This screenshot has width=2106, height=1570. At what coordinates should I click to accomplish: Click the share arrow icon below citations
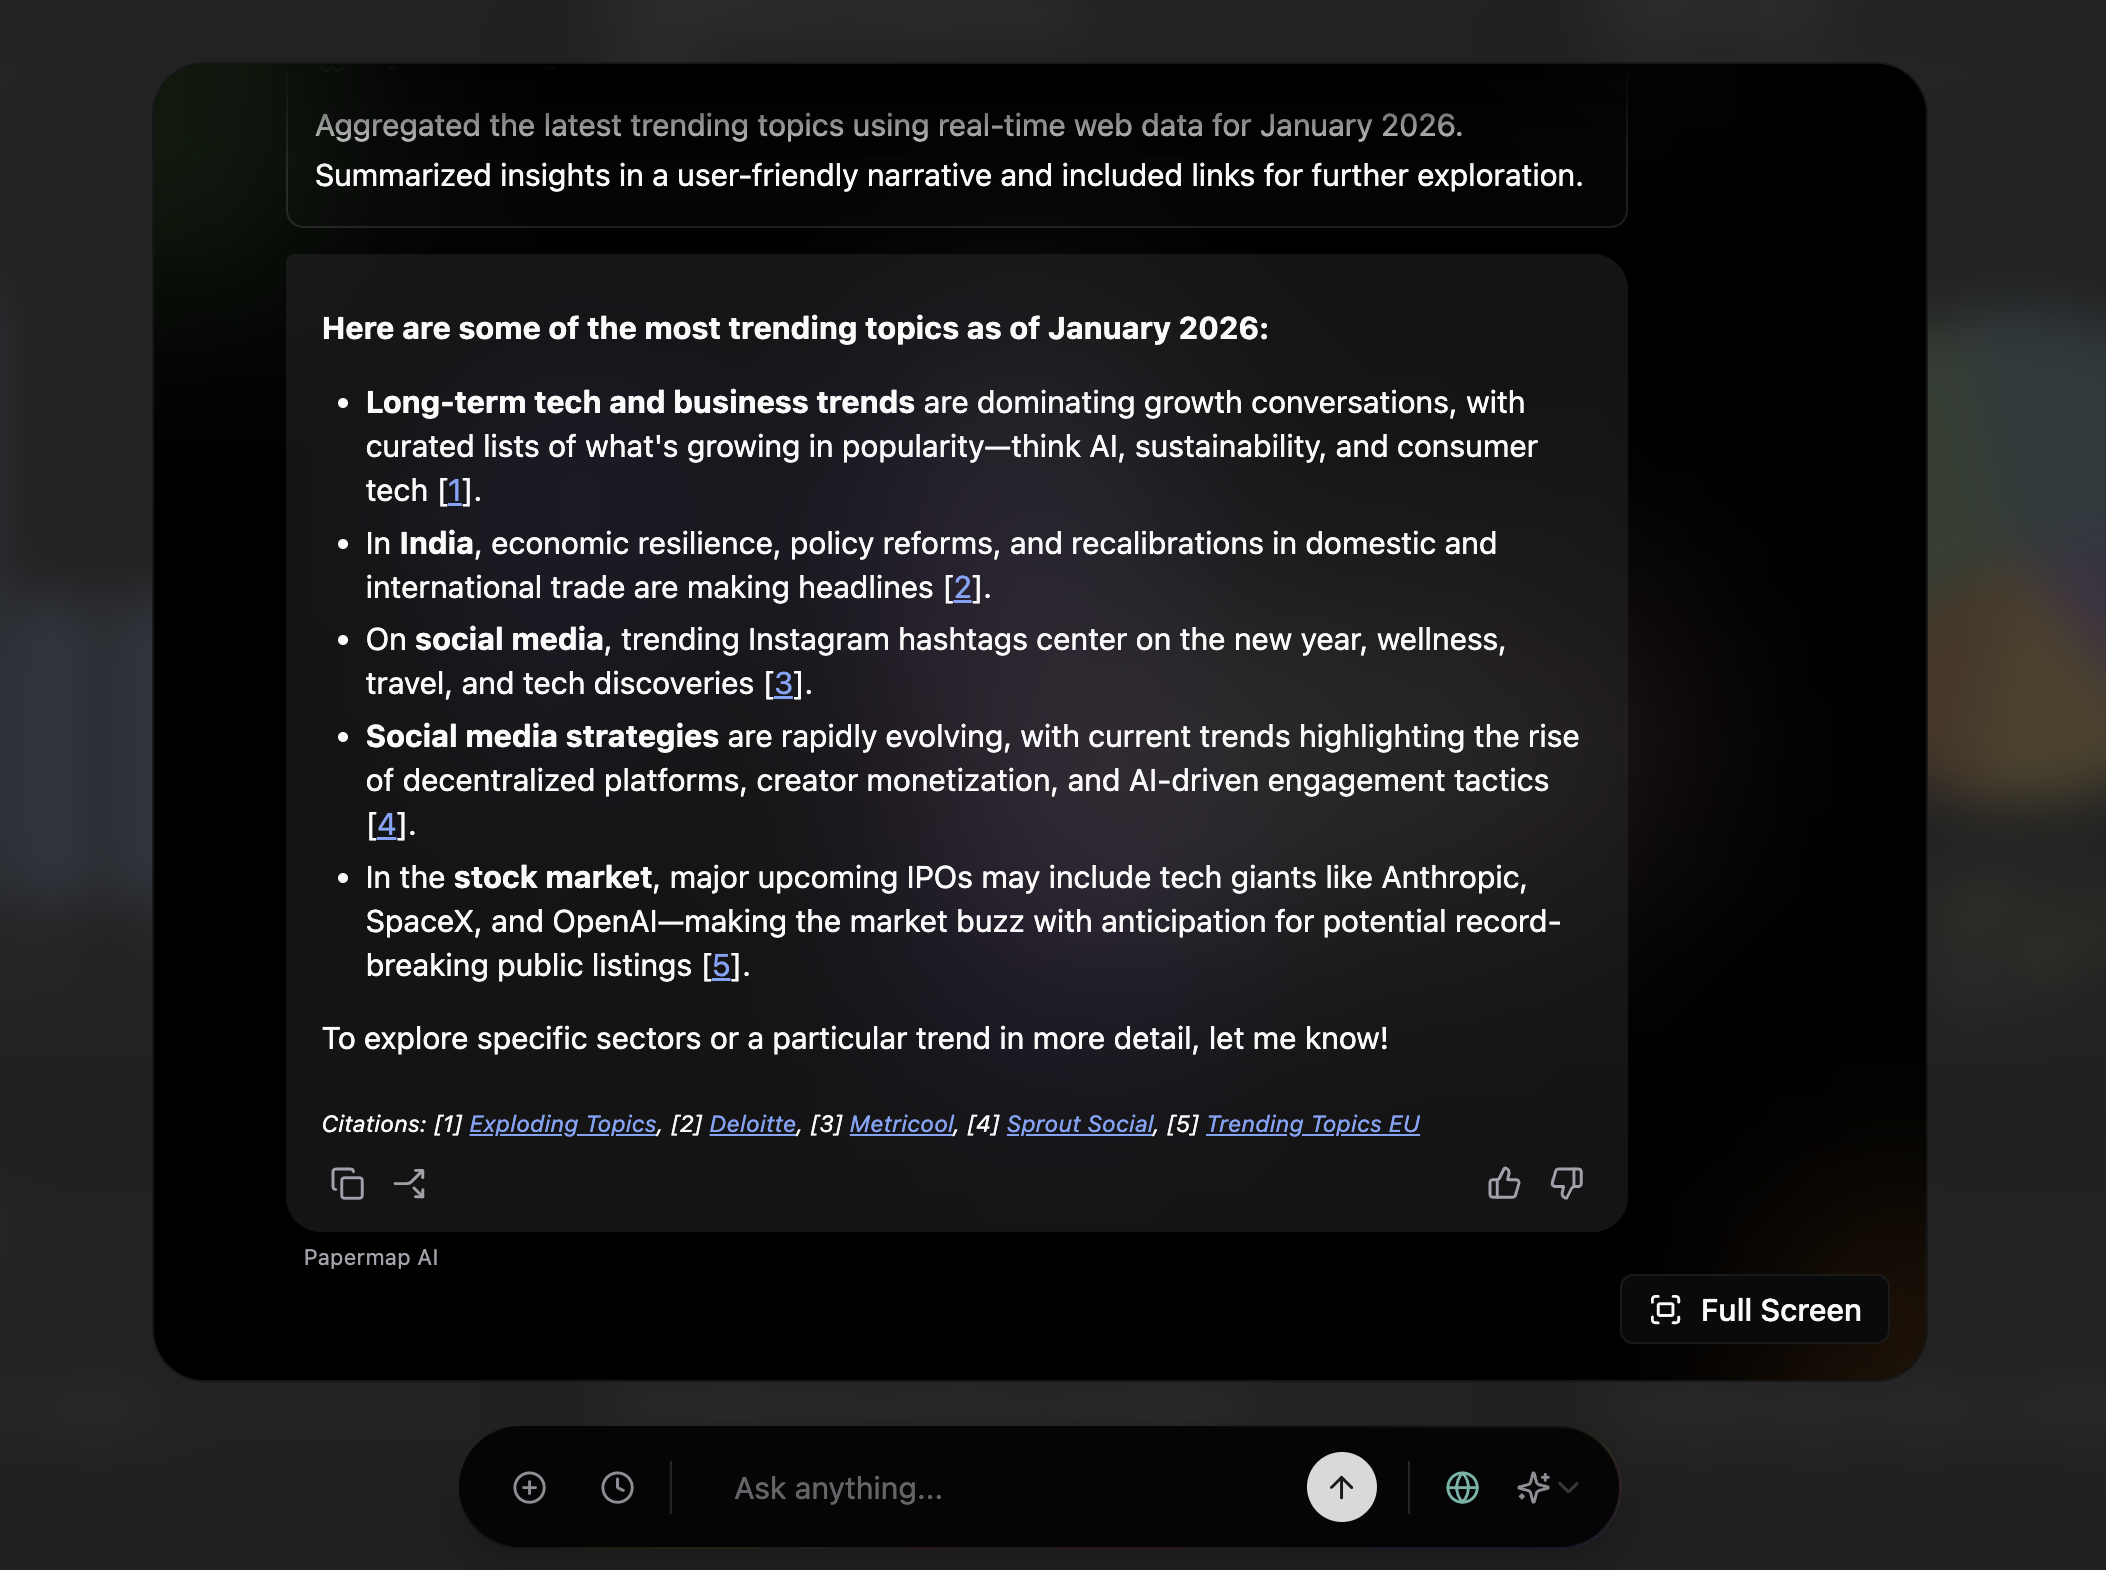pyautogui.click(x=410, y=1183)
